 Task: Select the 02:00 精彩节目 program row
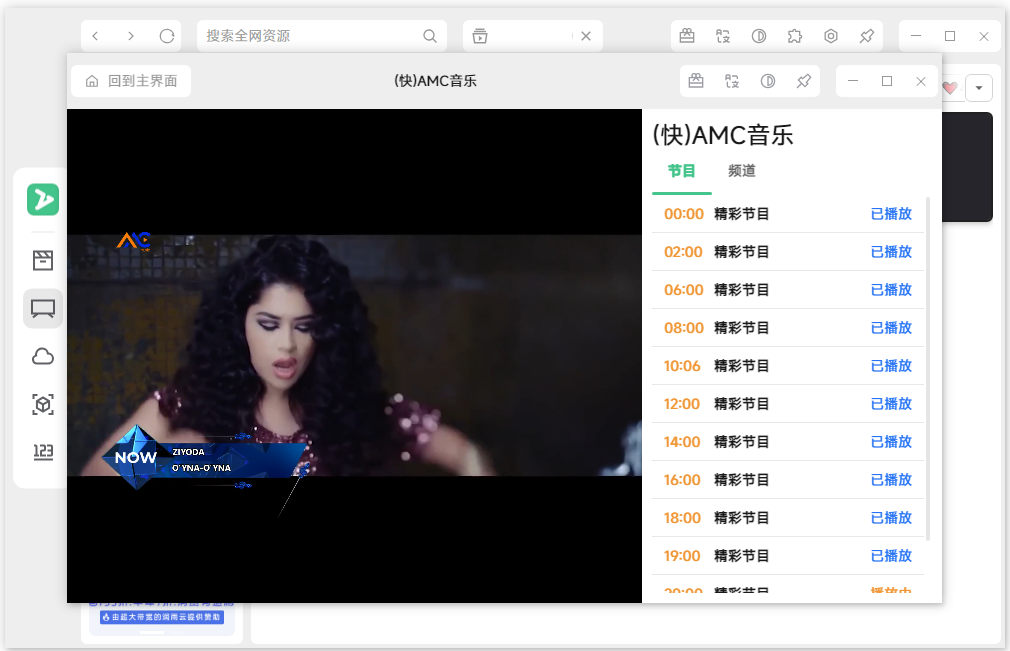[x=788, y=252]
